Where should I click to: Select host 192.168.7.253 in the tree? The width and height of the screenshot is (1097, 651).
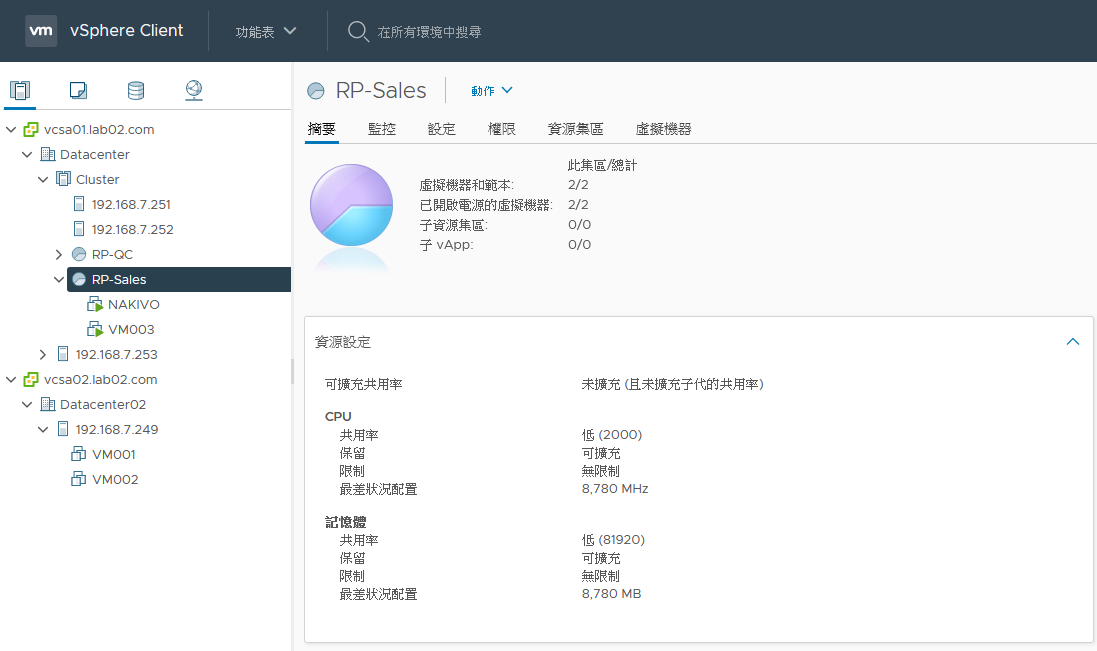116,355
